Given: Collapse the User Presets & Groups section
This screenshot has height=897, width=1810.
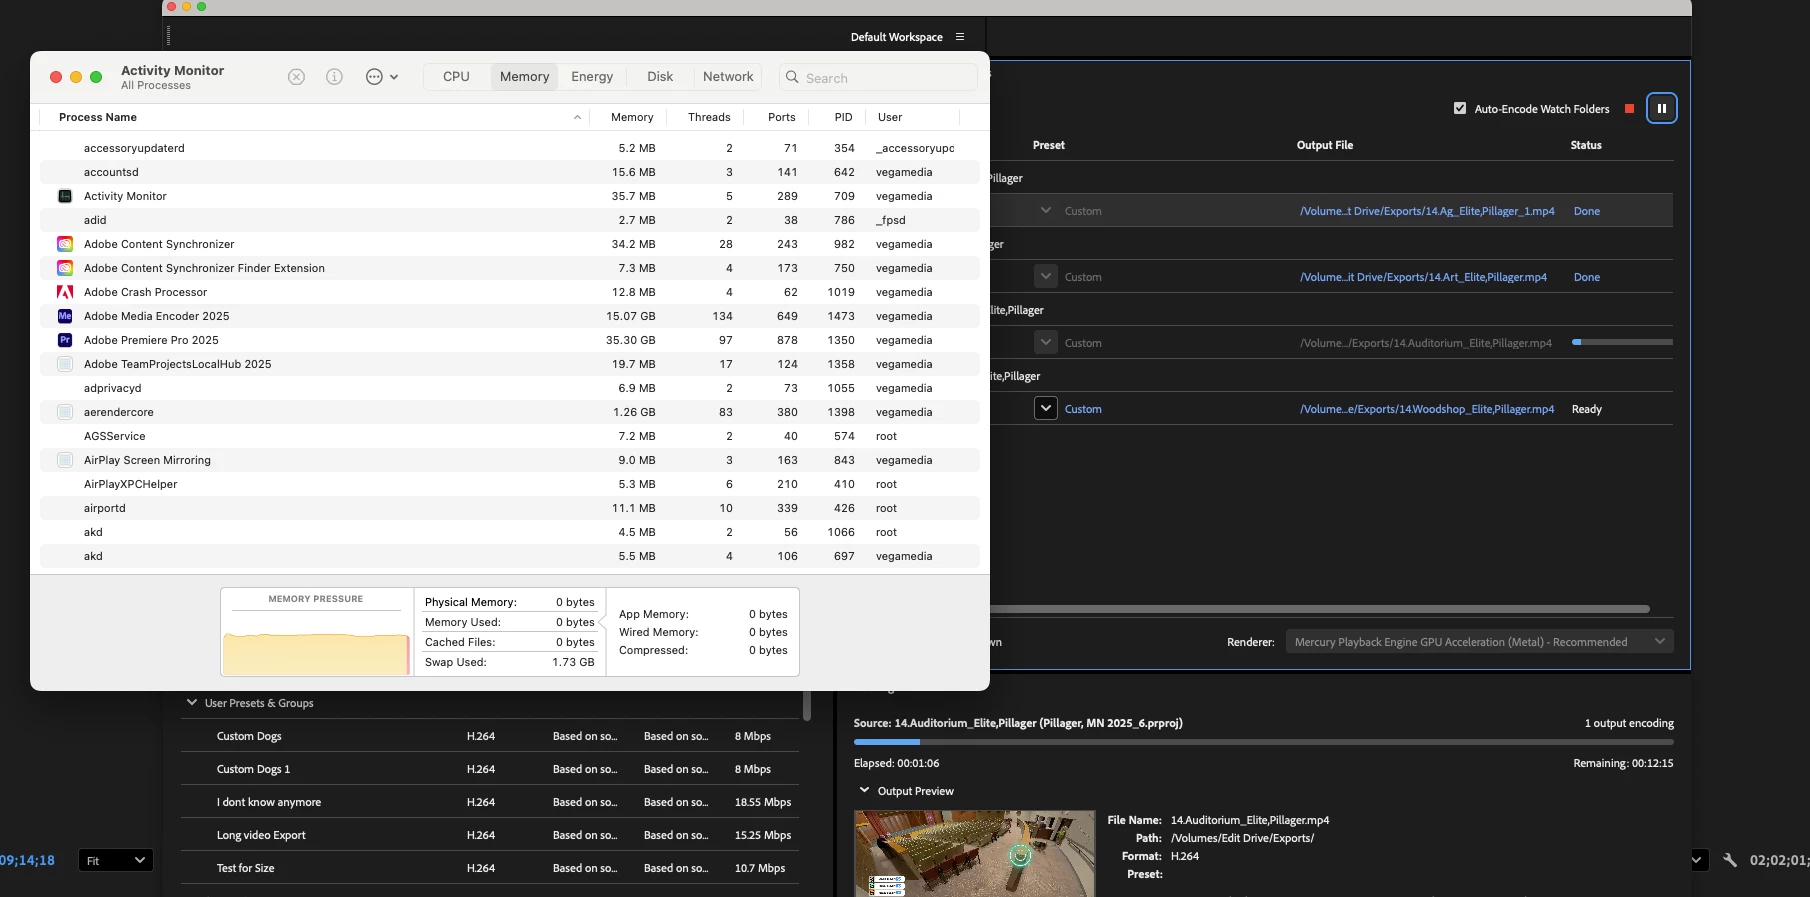Looking at the screenshot, I should coord(192,703).
